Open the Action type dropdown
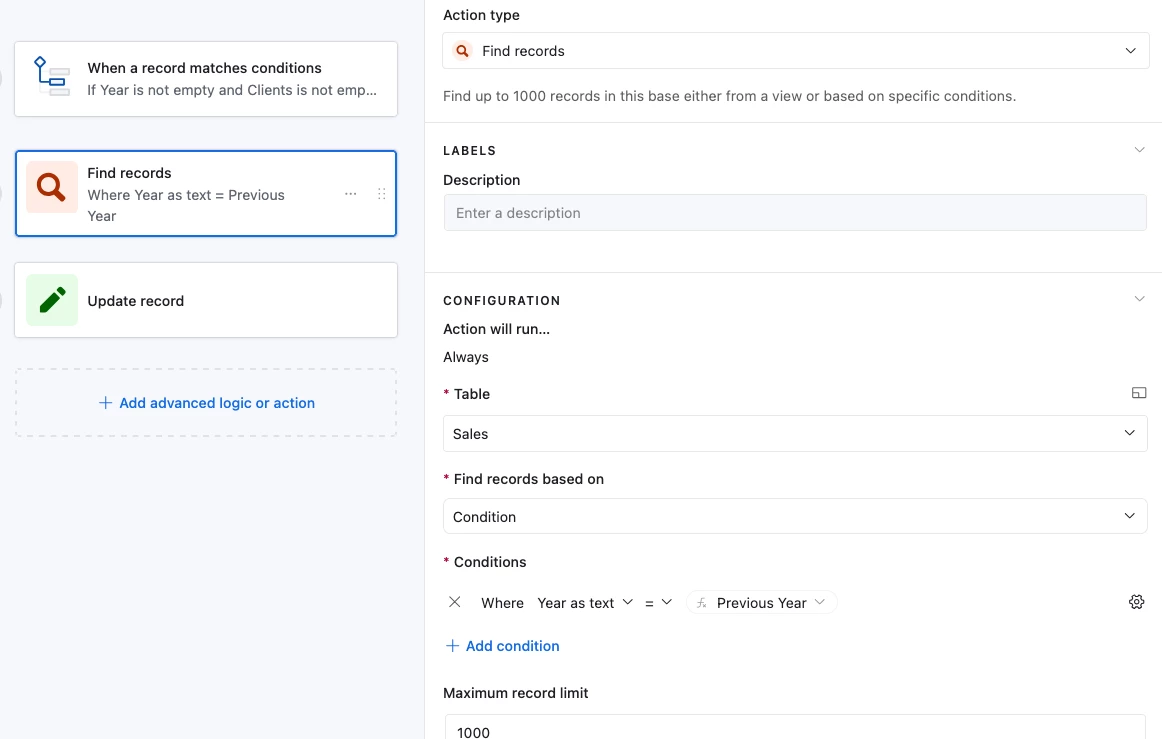Image resolution: width=1162 pixels, height=739 pixels. point(795,51)
